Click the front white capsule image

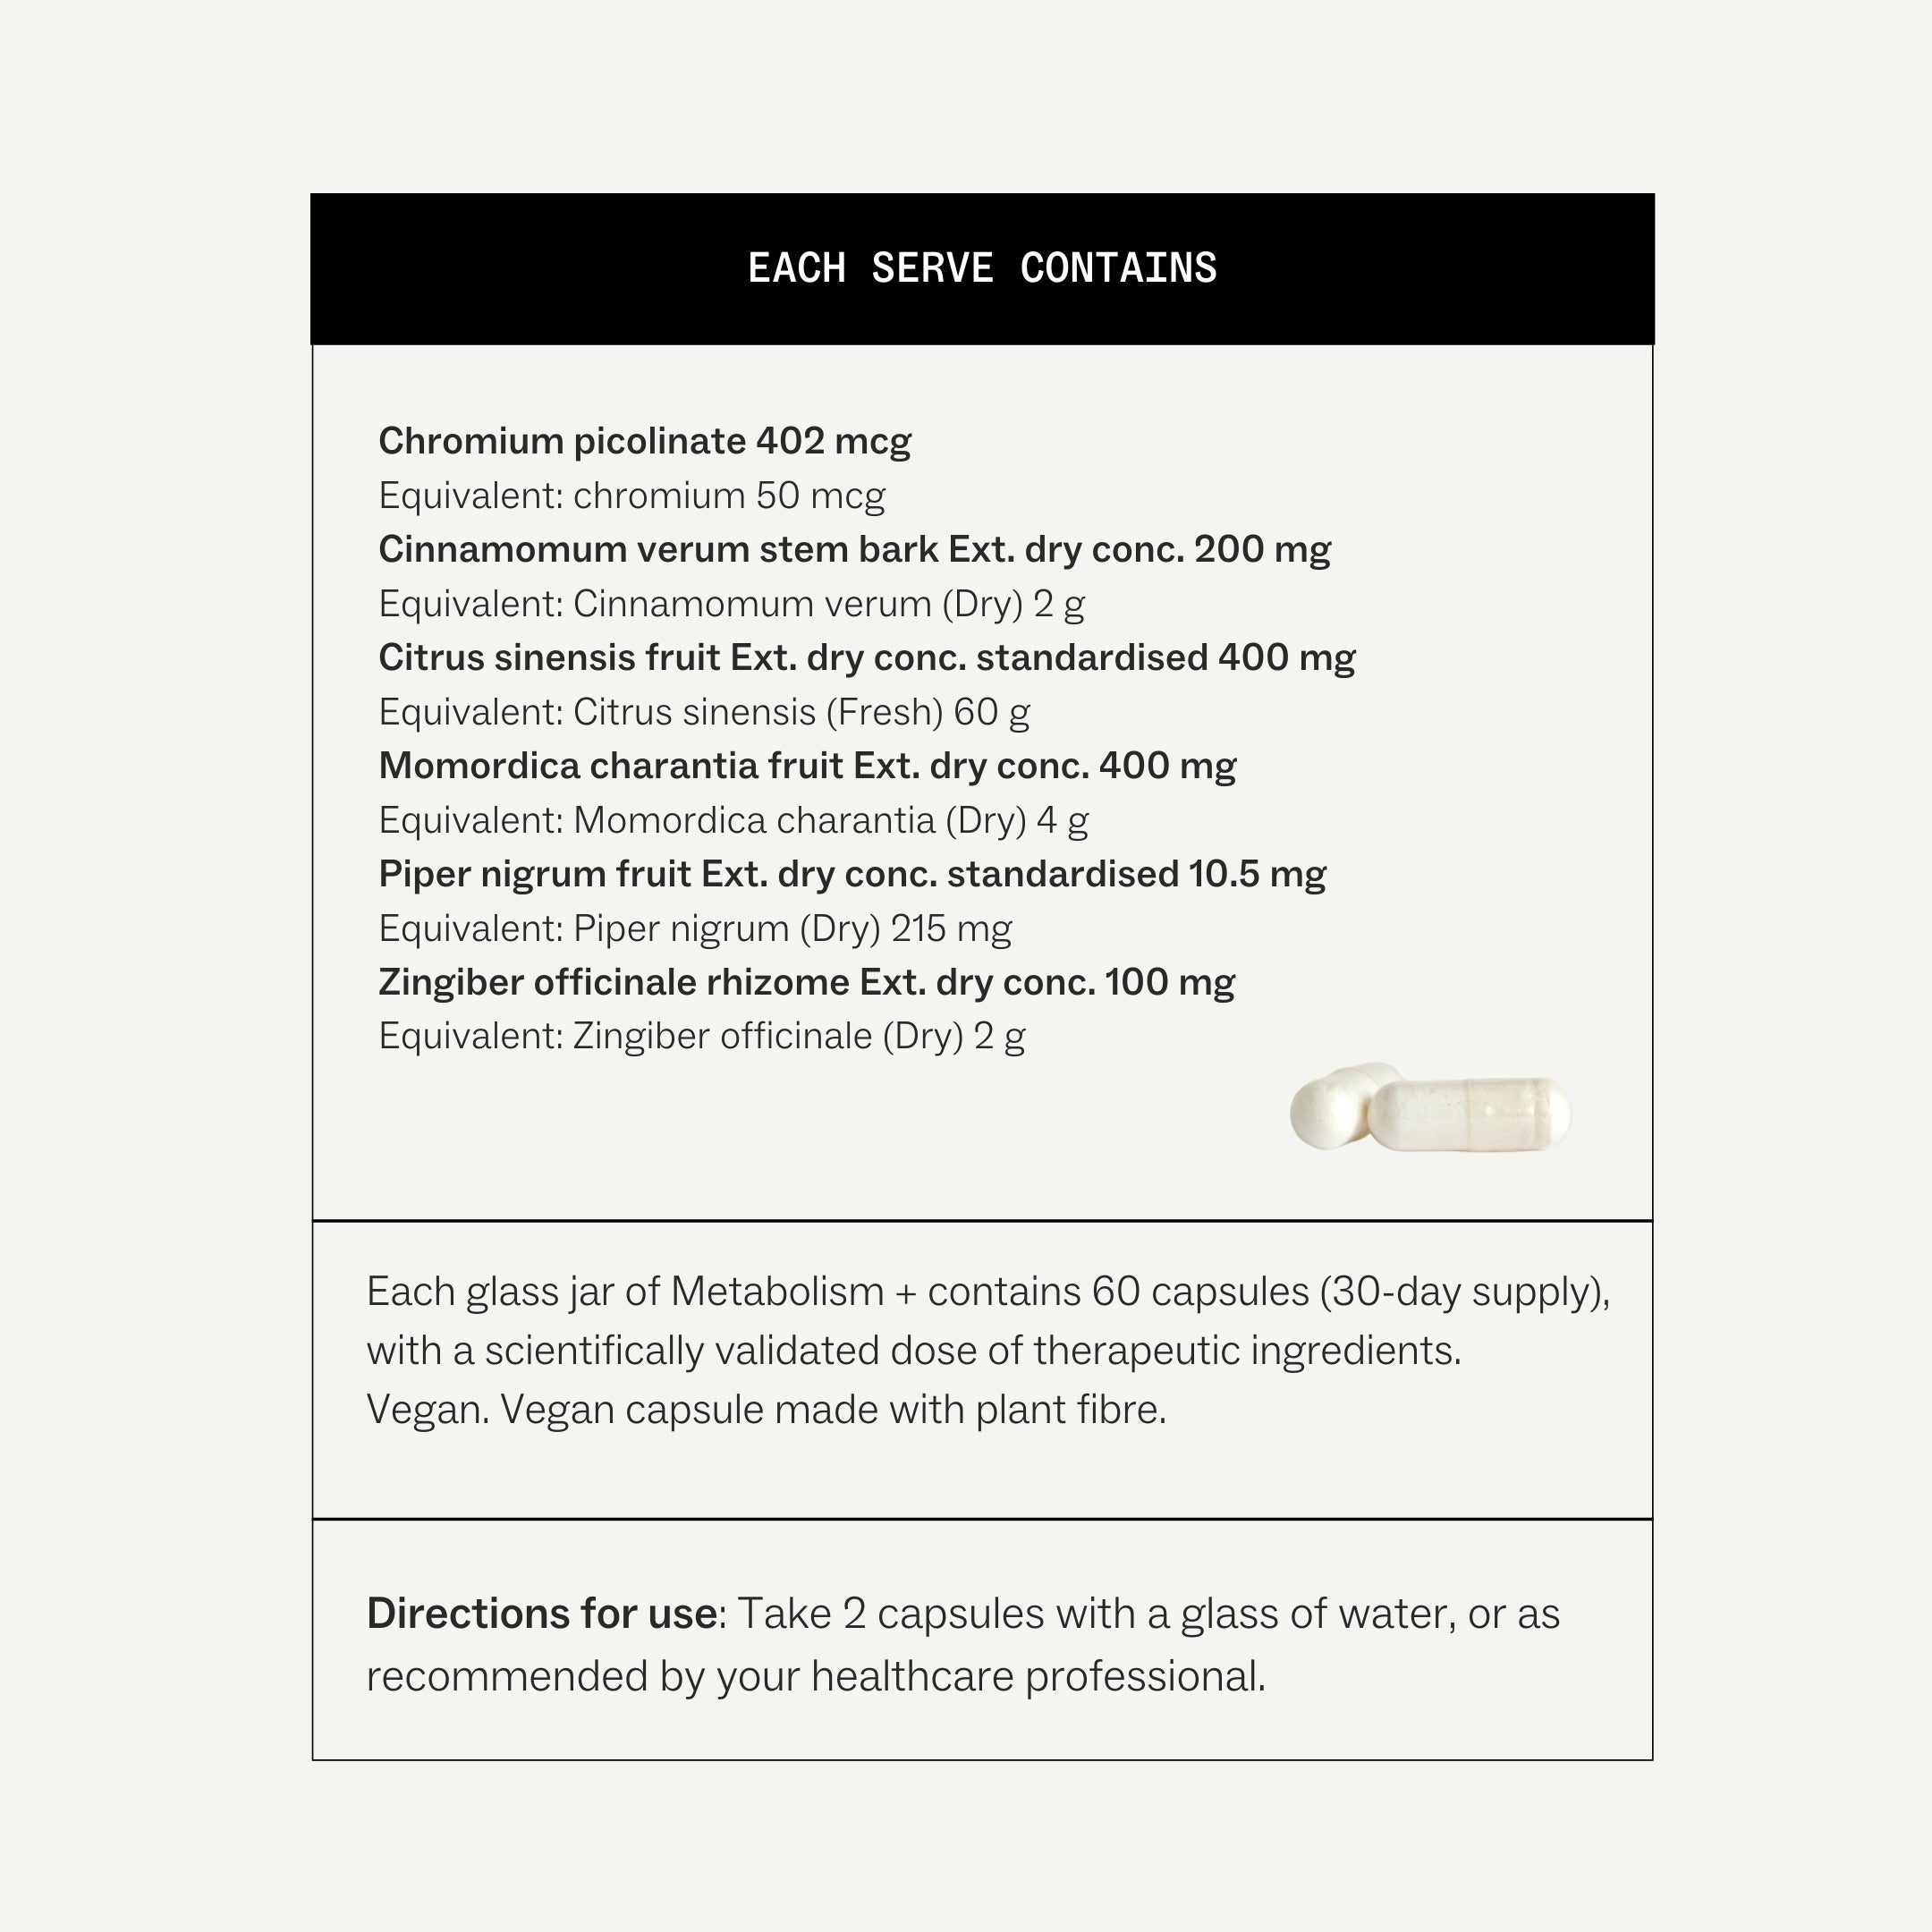pyautogui.click(x=1470, y=1114)
